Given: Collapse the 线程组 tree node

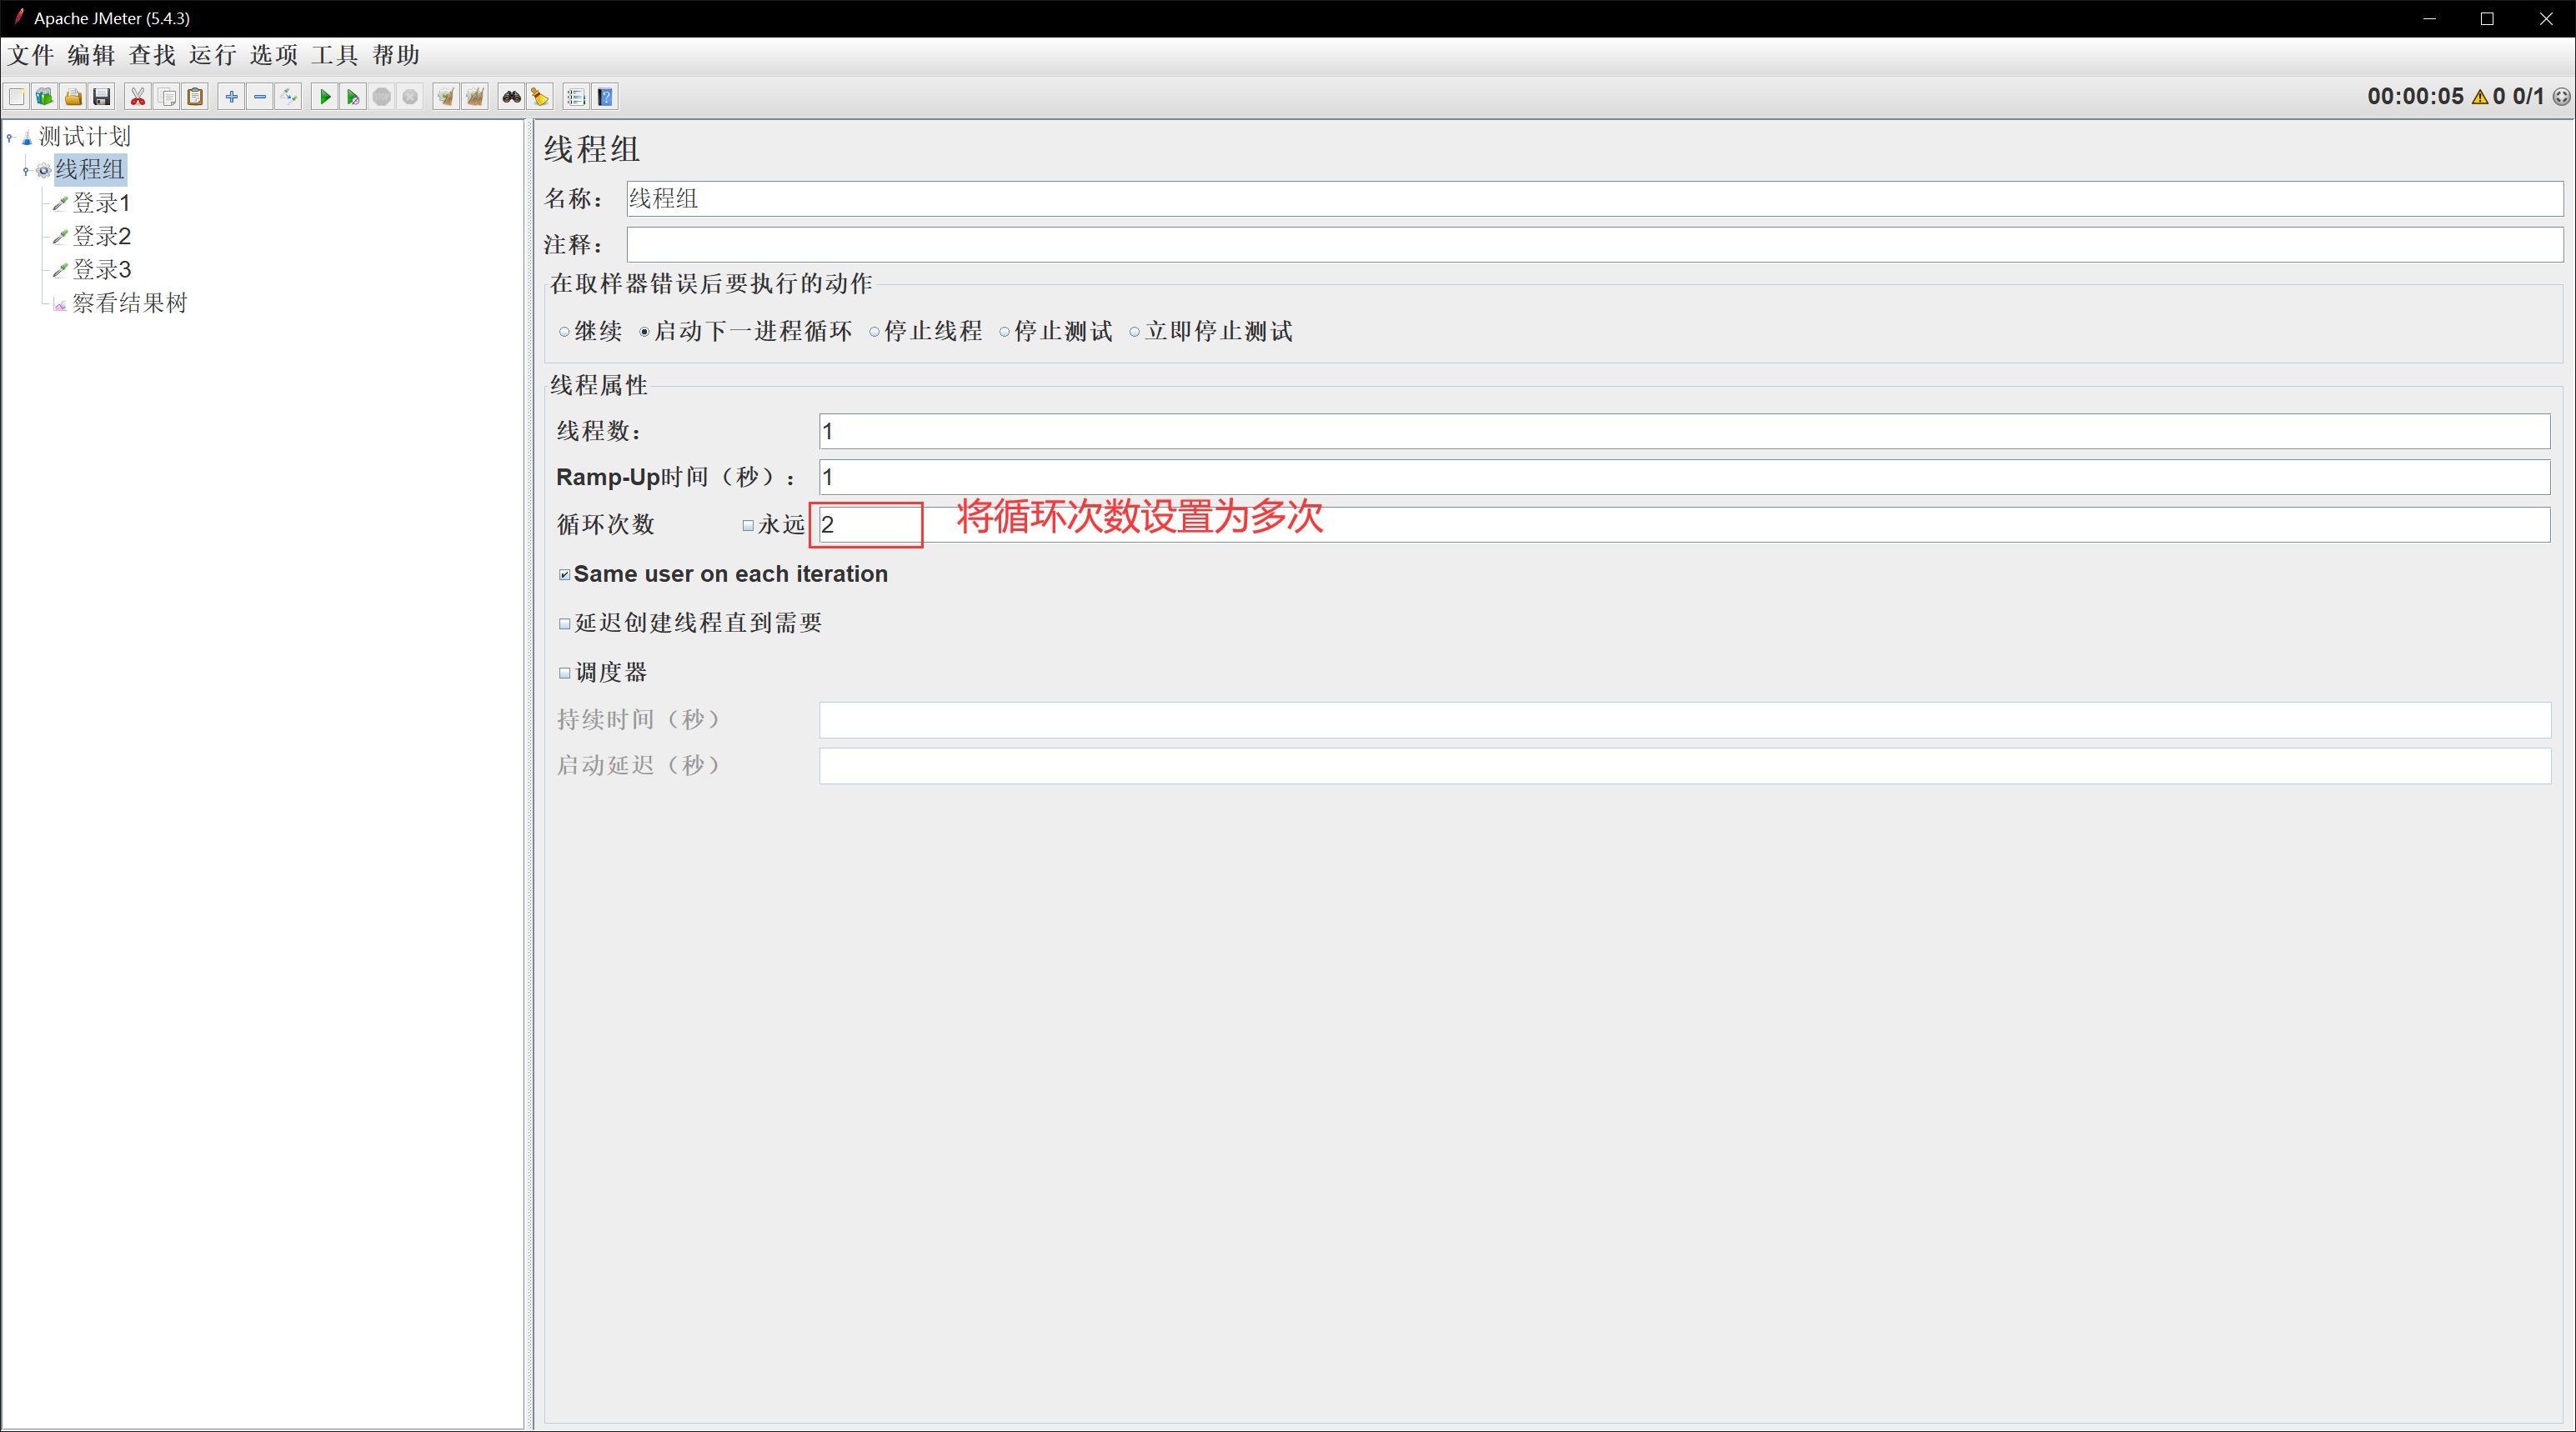Looking at the screenshot, I should click(x=26, y=171).
